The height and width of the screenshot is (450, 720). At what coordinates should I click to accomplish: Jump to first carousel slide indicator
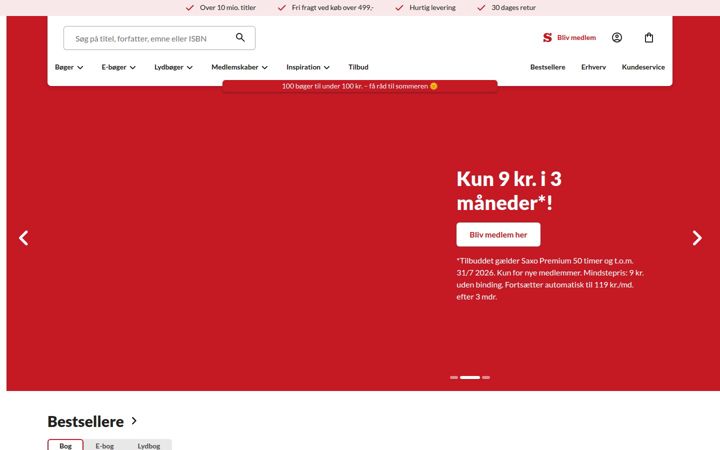[454, 377]
